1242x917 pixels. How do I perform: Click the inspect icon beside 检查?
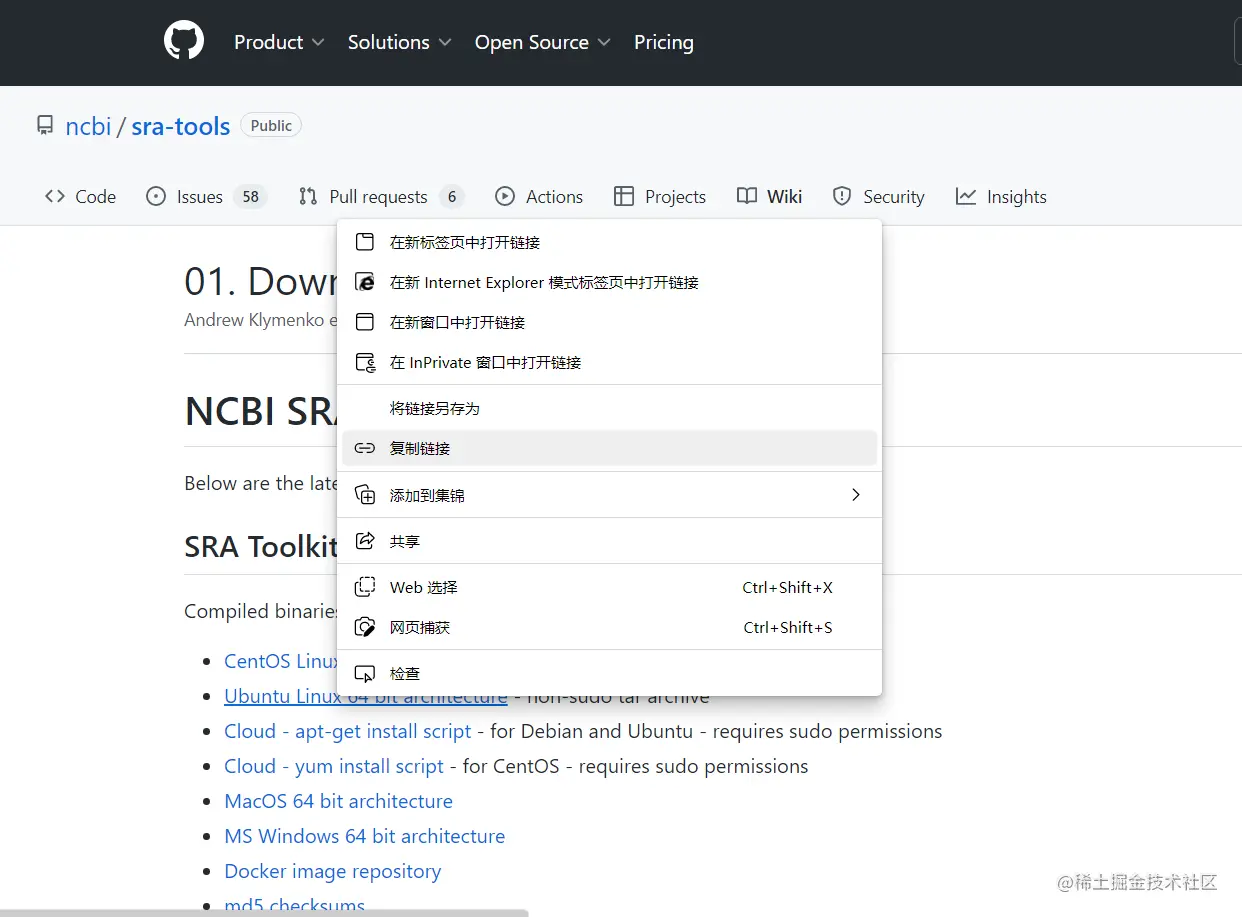(x=366, y=673)
